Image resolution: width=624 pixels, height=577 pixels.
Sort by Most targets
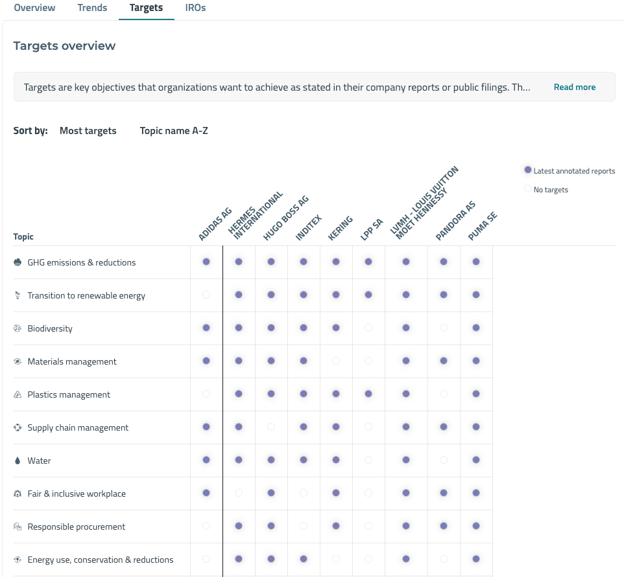tap(88, 131)
